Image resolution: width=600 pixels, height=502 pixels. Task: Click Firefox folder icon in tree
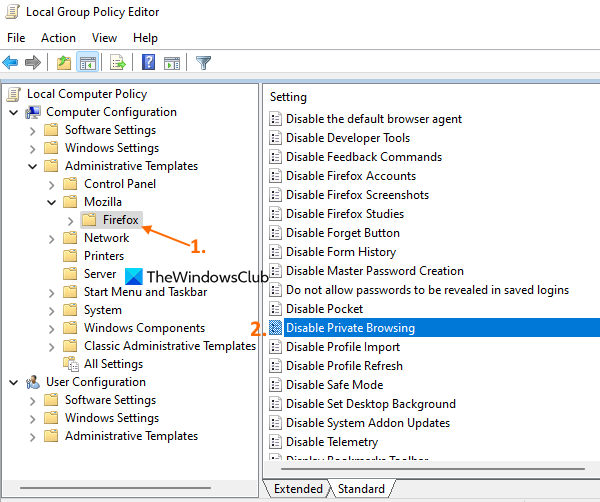89,220
